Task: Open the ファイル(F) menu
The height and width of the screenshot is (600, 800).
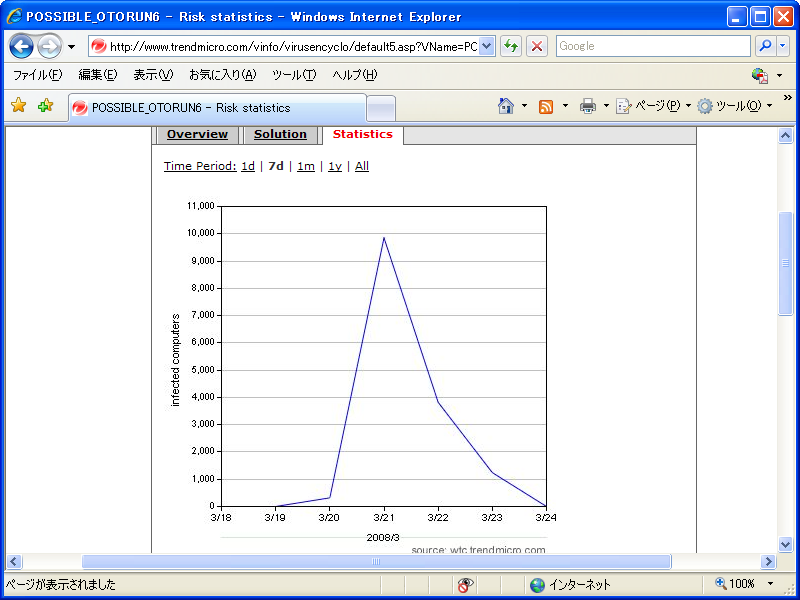Action: (37, 76)
